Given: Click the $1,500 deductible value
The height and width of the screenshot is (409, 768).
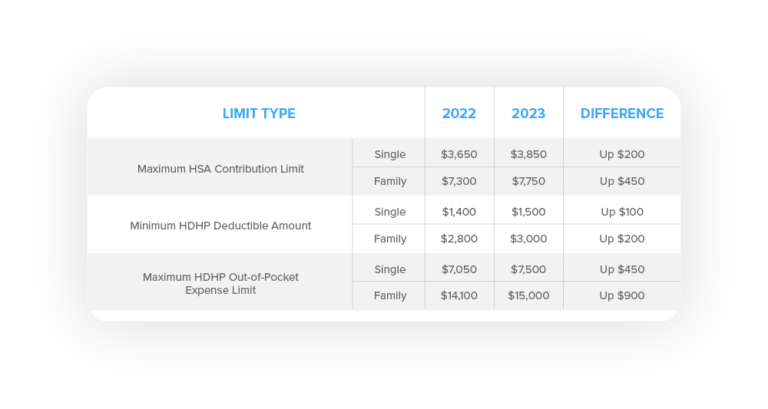Looking at the screenshot, I should pos(528,212).
